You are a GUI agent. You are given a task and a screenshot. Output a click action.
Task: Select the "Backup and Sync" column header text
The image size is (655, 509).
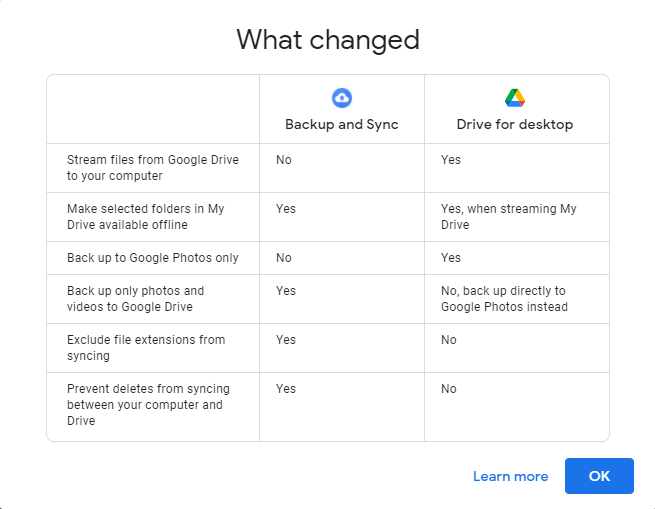[x=342, y=125]
